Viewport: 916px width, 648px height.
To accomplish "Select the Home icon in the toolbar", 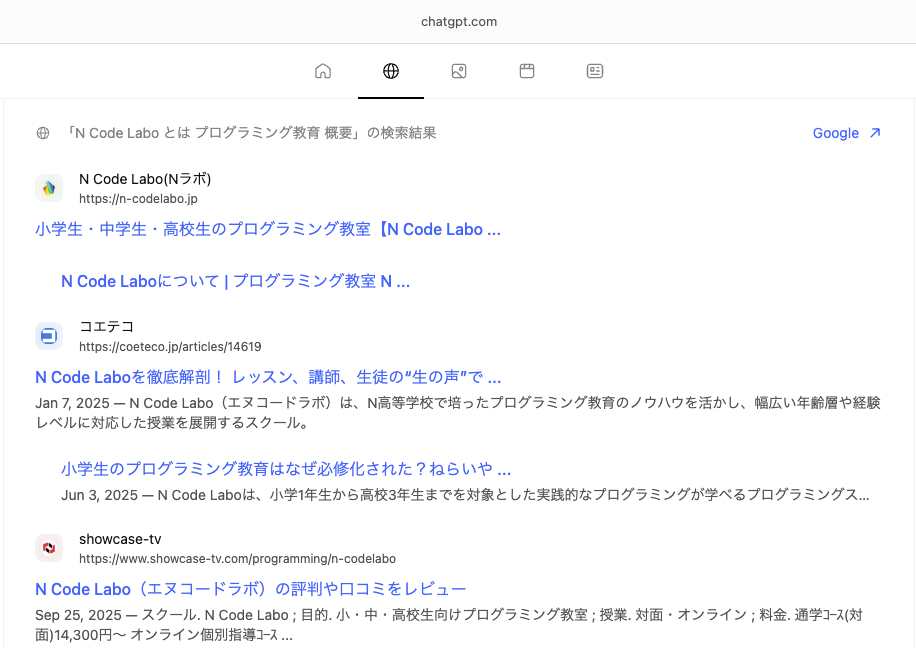I will click(322, 71).
